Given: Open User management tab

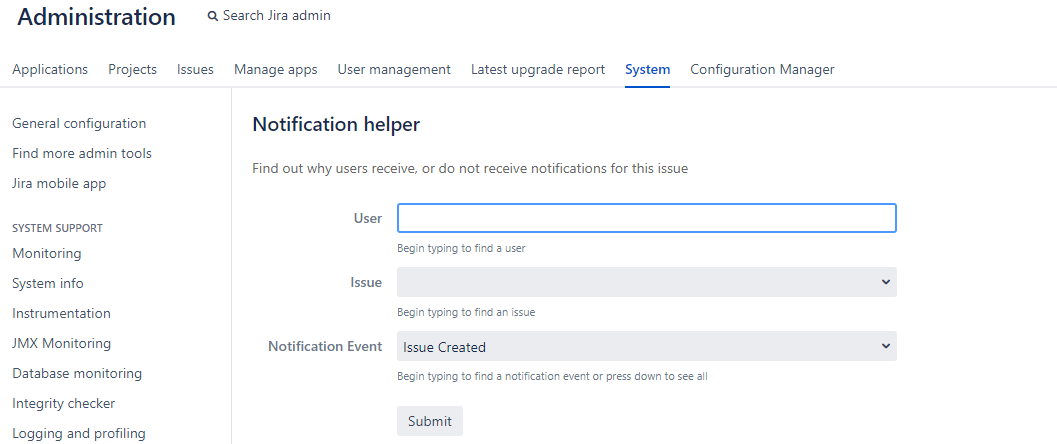Looking at the screenshot, I should 394,69.
